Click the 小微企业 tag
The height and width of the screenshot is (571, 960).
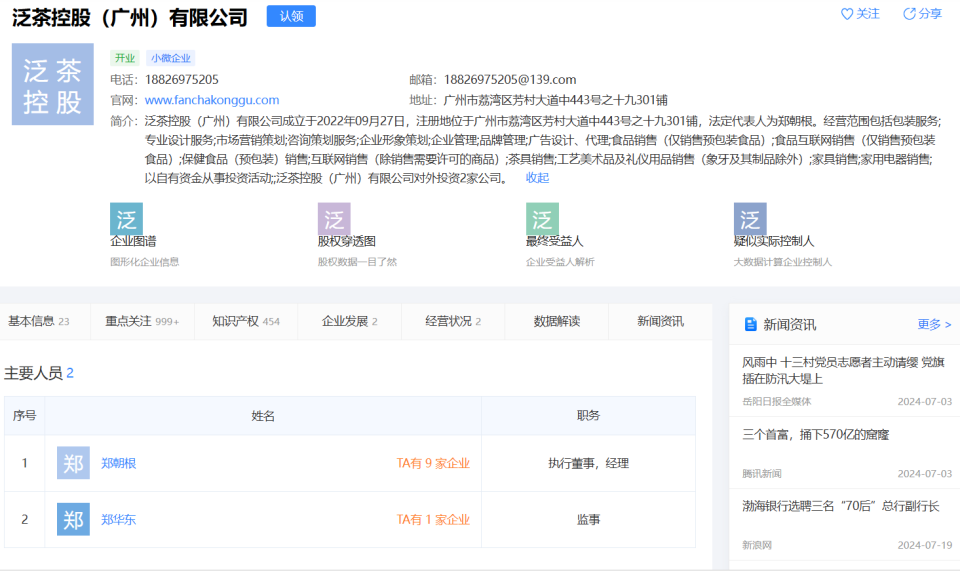(171, 58)
